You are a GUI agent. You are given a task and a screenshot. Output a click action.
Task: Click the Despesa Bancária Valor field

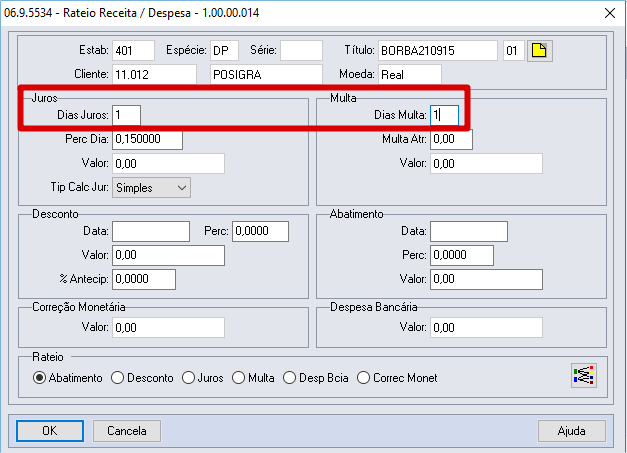(x=486, y=327)
